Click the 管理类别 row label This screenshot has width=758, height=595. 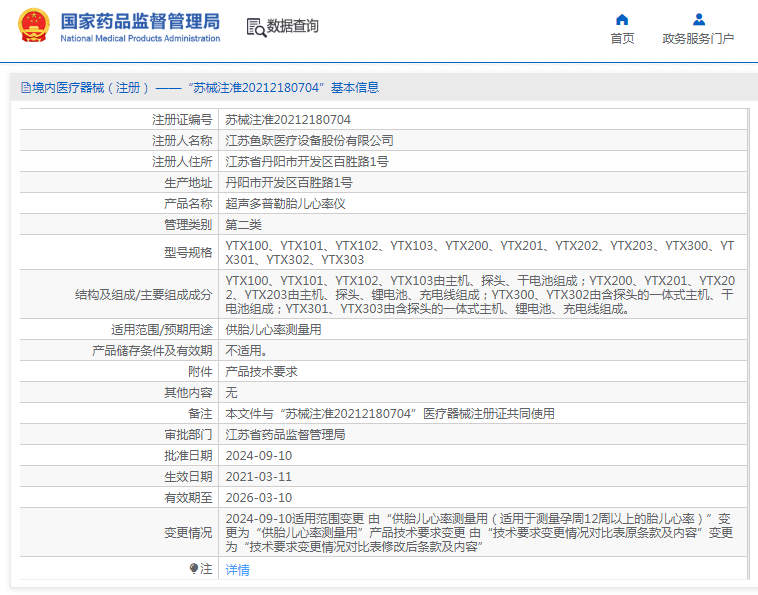188,225
